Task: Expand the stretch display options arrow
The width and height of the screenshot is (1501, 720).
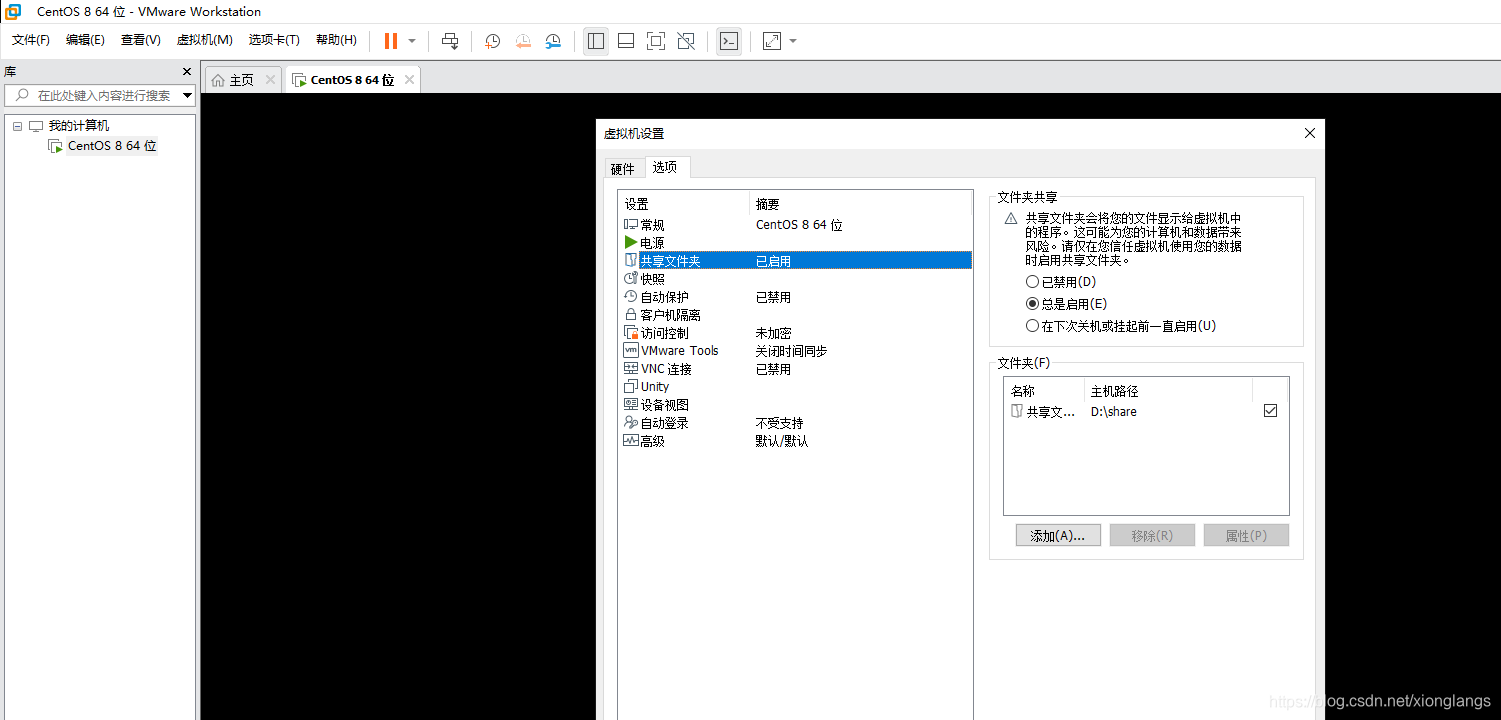Action: (x=793, y=41)
